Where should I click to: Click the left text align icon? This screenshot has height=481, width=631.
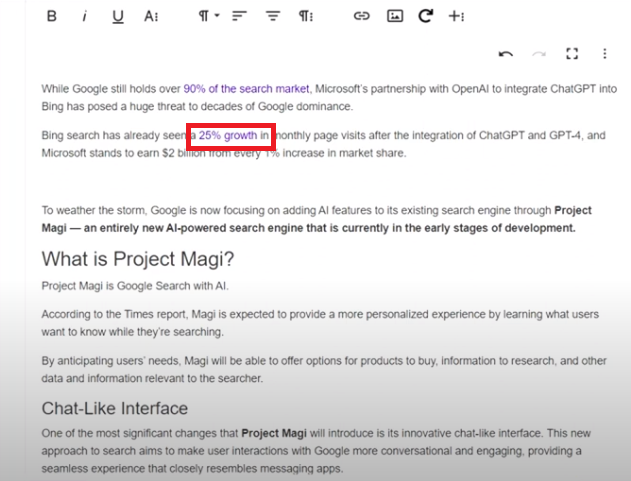(238, 16)
